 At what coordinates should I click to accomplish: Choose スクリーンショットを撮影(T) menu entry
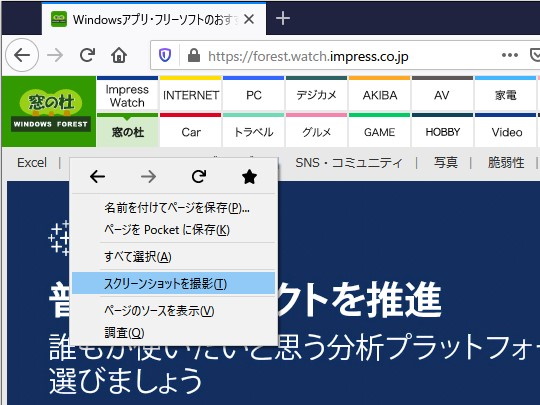[x=173, y=283]
